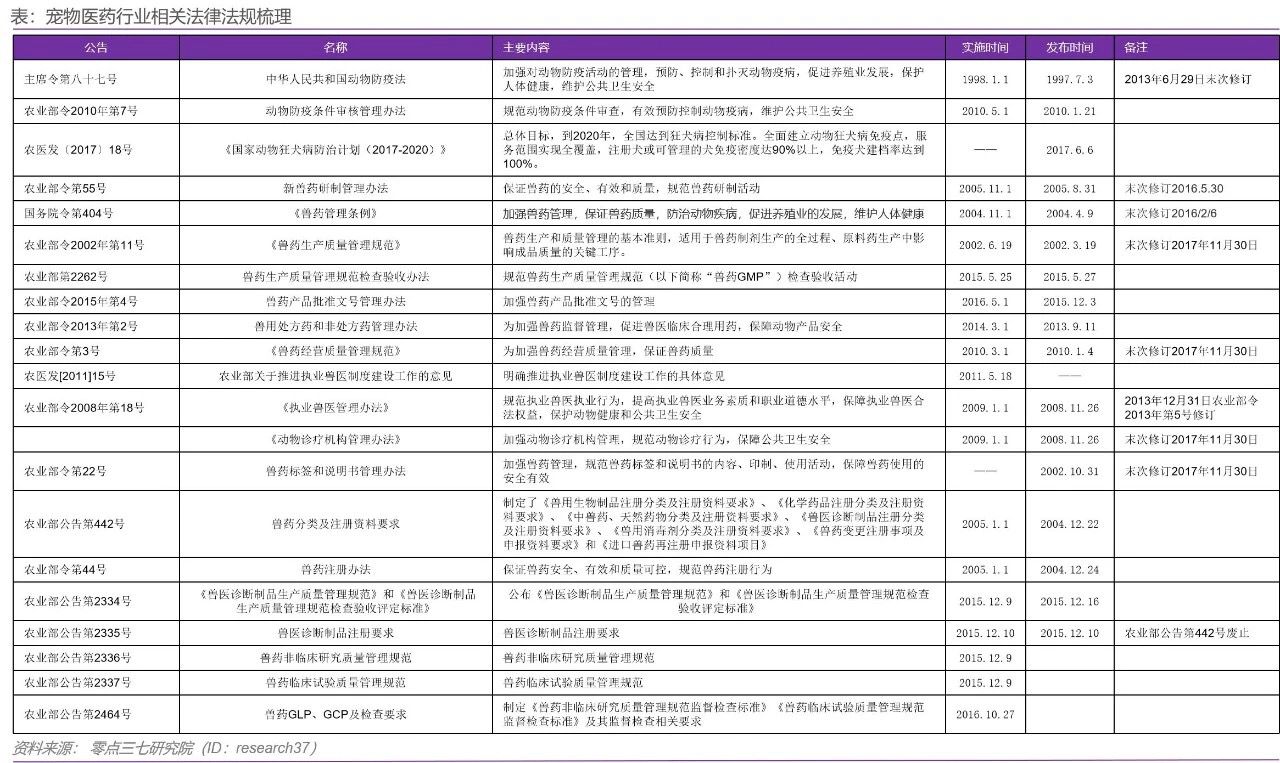Screen dimensions: 1280x763
Task: Select the cell 农医发[2011]15号
Action: (x=70, y=376)
